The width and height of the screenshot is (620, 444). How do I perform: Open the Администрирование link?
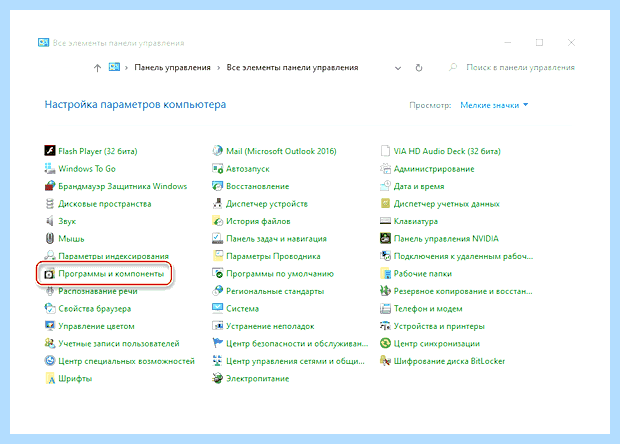click(x=434, y=169)
